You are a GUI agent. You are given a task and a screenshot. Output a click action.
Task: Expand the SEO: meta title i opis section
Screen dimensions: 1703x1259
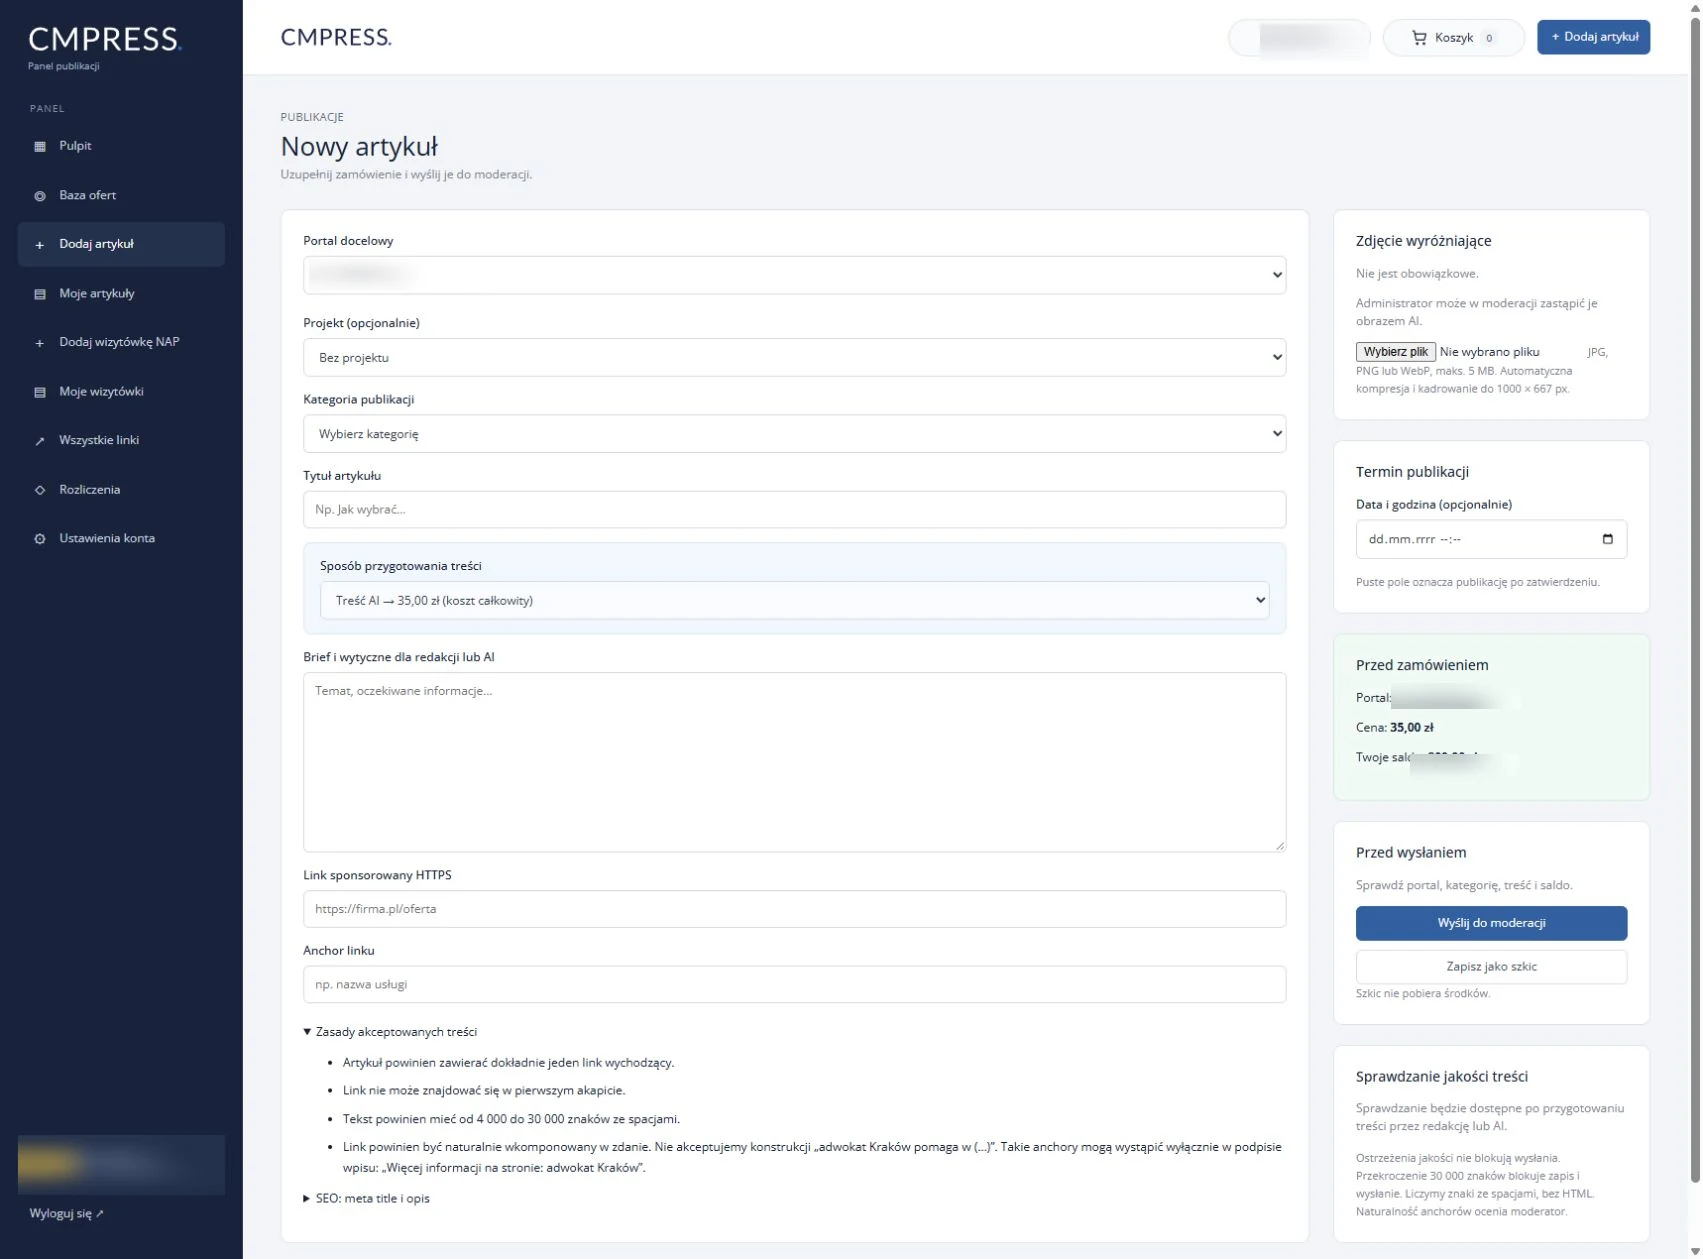coord(367,1198)
